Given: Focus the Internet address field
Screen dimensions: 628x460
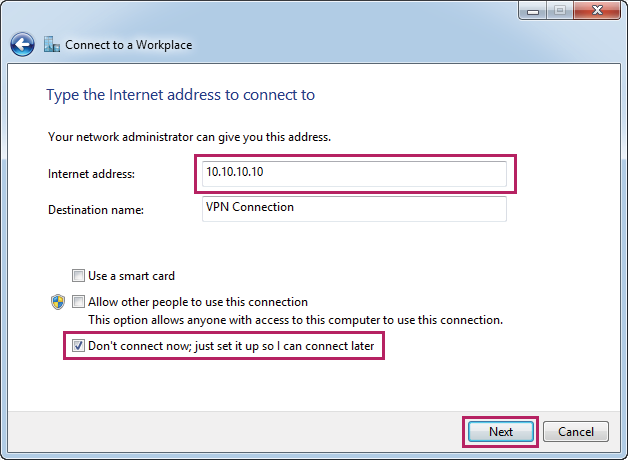Looking at the screenshot, I should [x=354, y=173].
